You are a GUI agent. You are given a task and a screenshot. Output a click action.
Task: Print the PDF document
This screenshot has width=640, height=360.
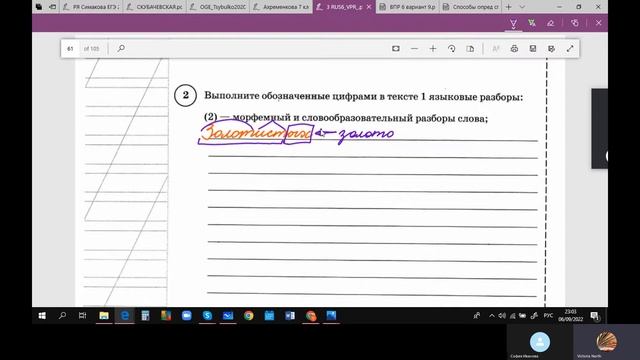[x=514, y=49]
